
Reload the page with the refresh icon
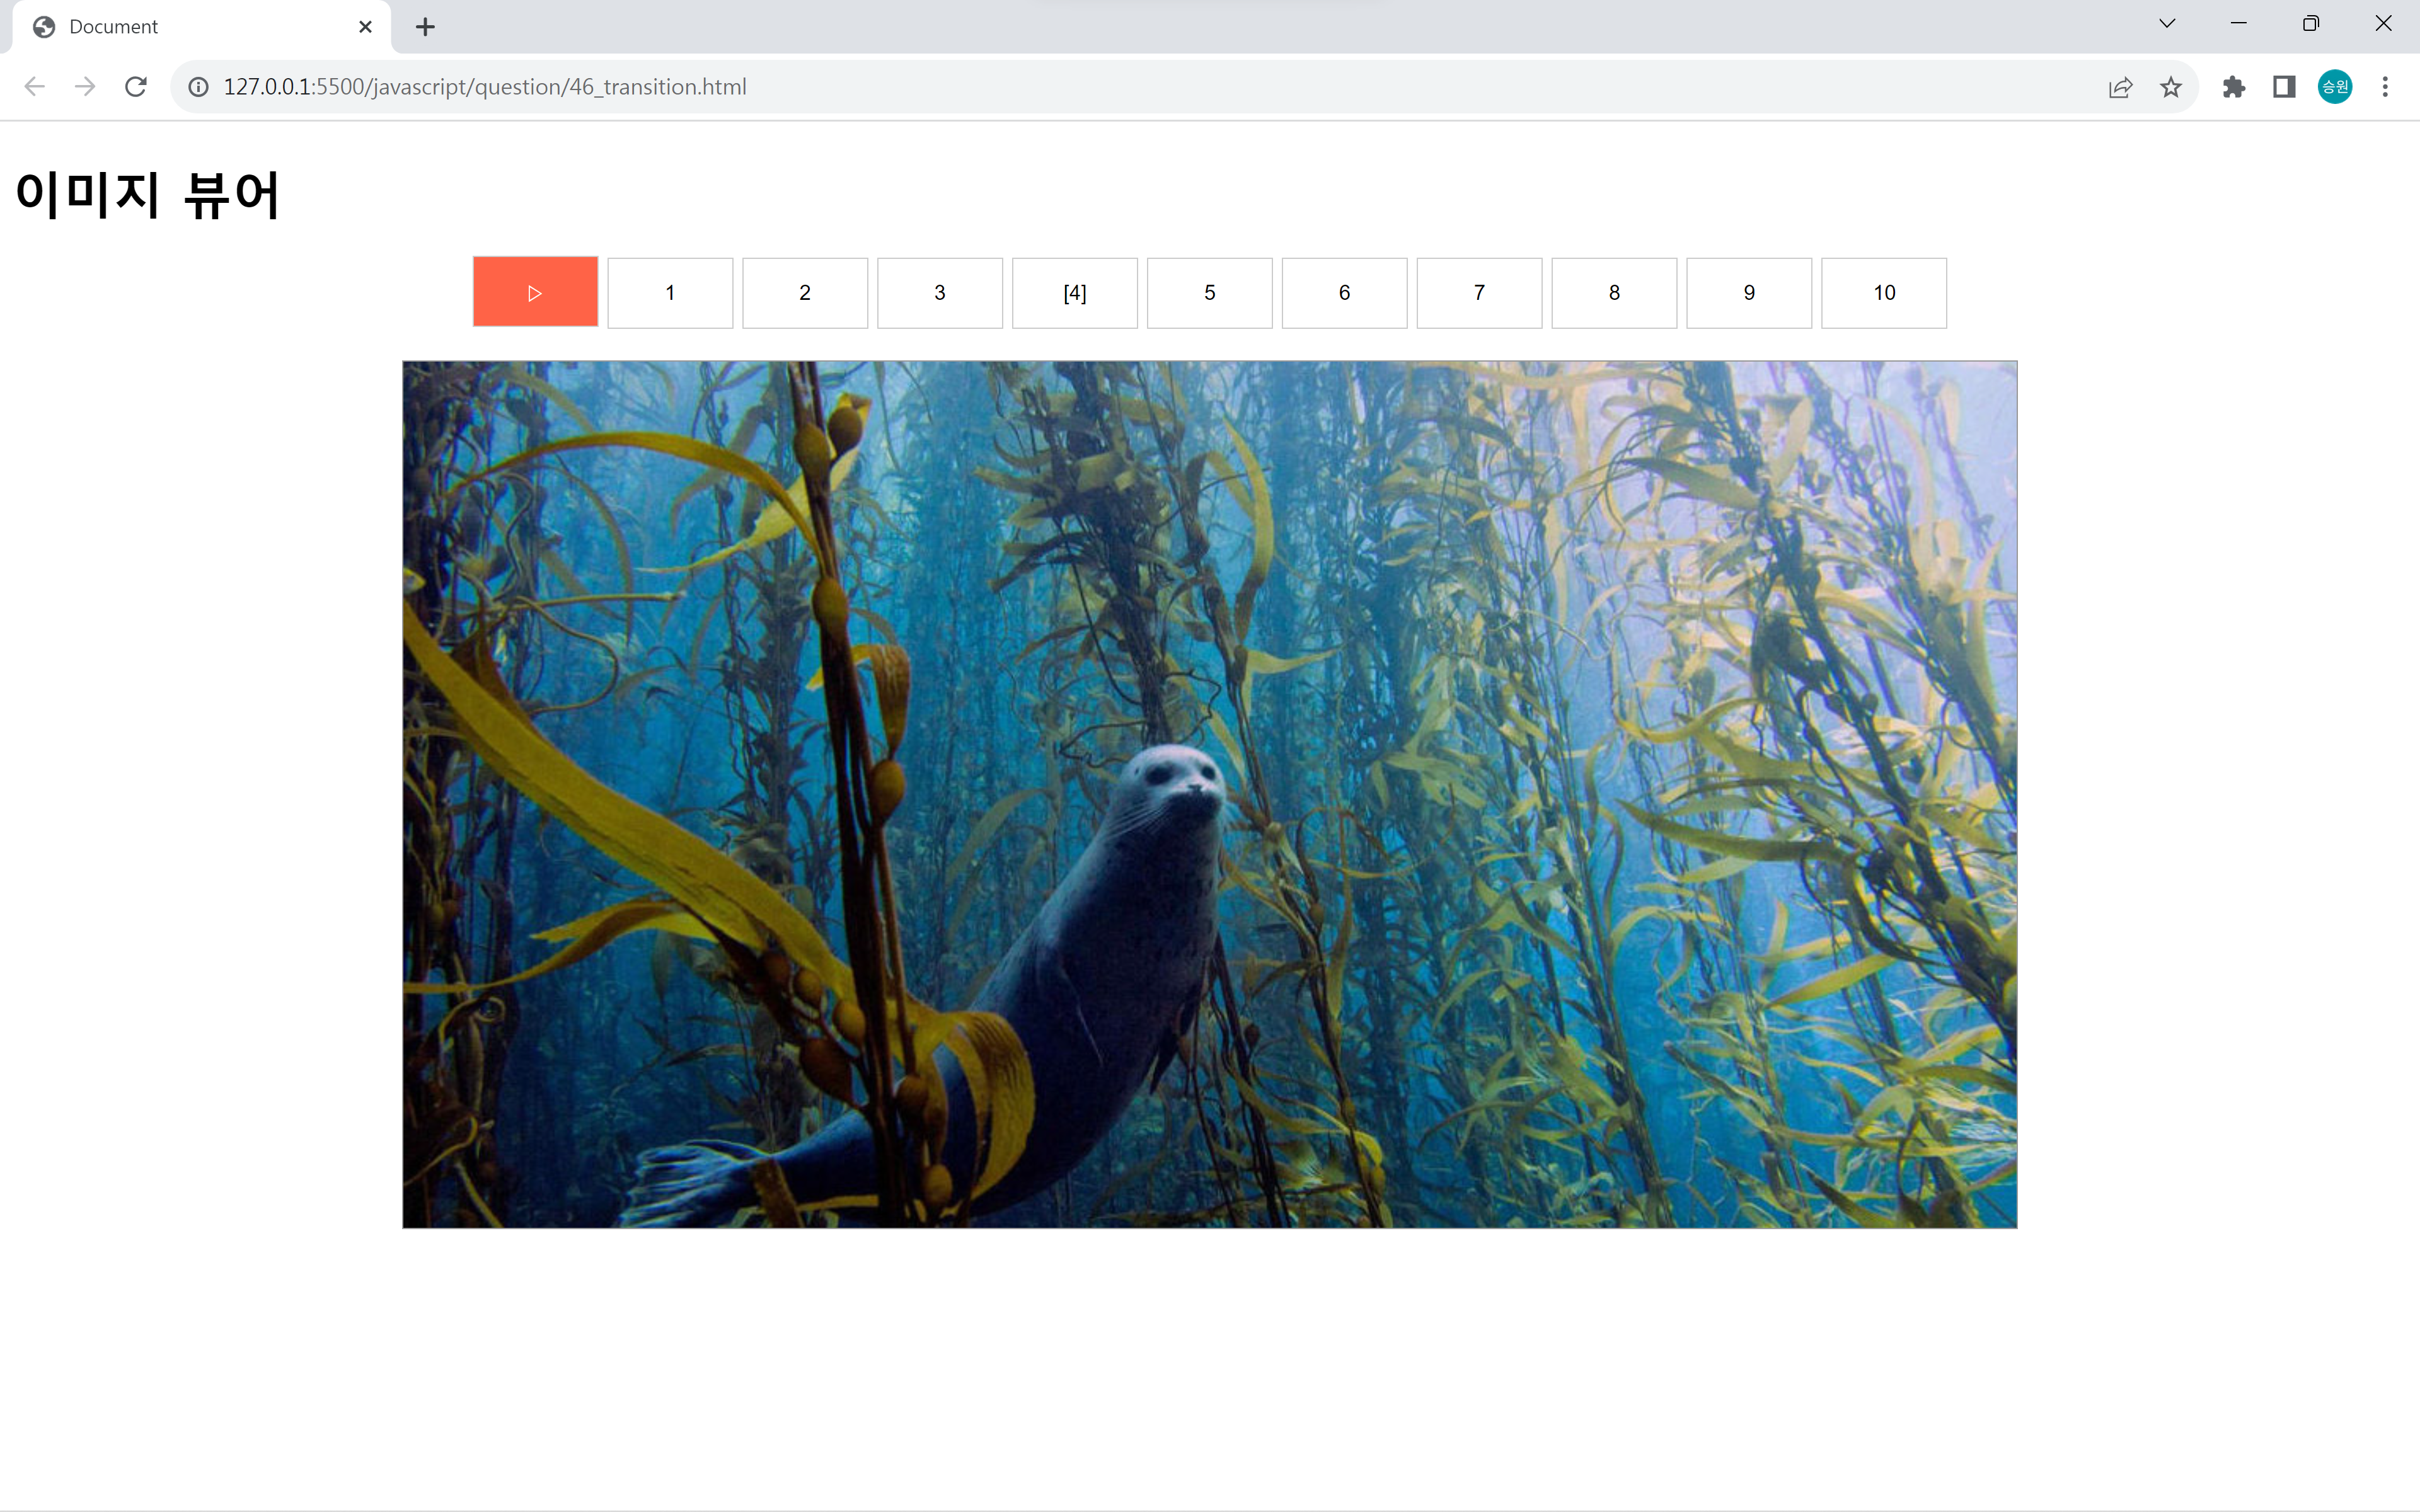click(136, 87)
